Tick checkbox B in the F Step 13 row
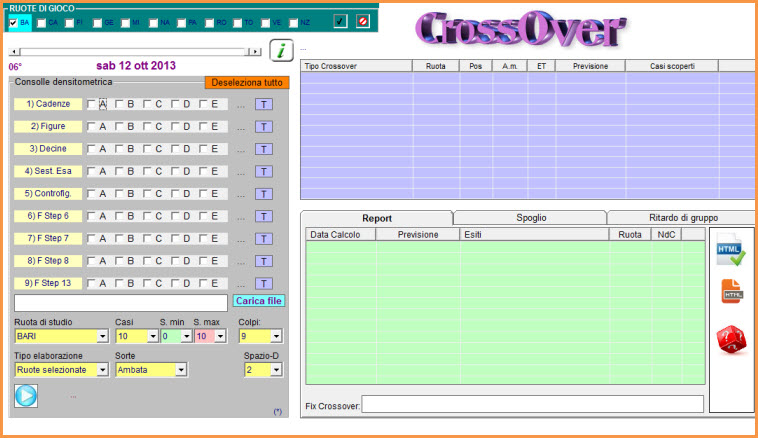Screen dimensions: 758x438 click(x=119, y=283)
